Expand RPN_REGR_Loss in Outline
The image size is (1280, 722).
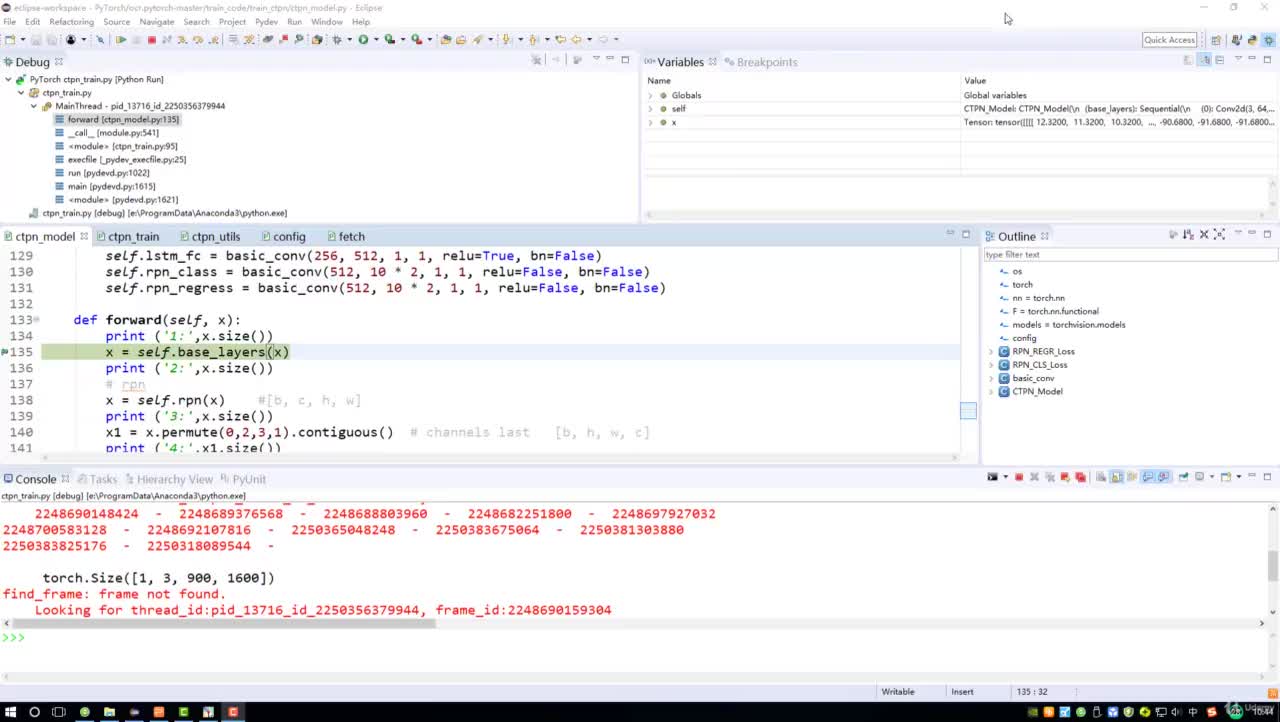pyautogui.click(x=991, y=352)
